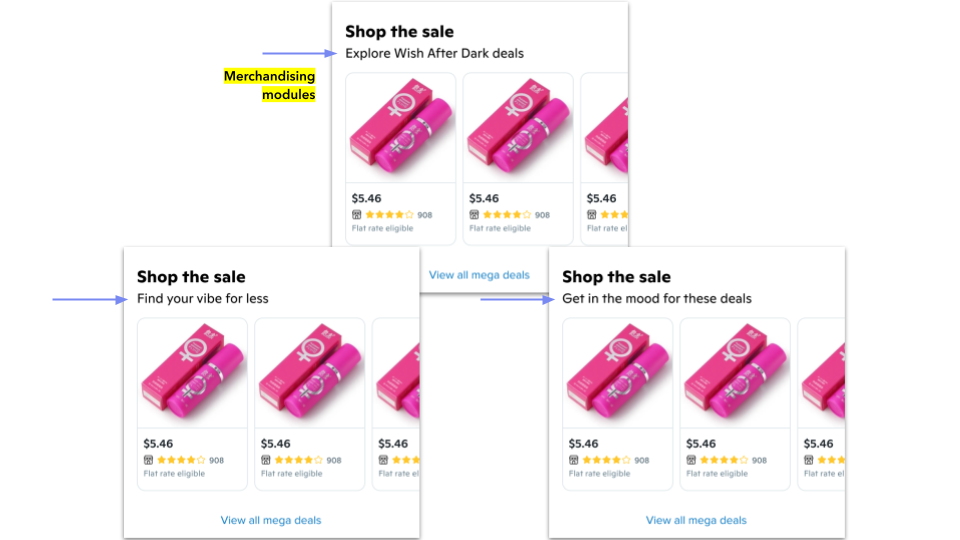
Task: Click star rating of second product in Find your vibe module
Action: pyautogui.click(x=299, y=460)
